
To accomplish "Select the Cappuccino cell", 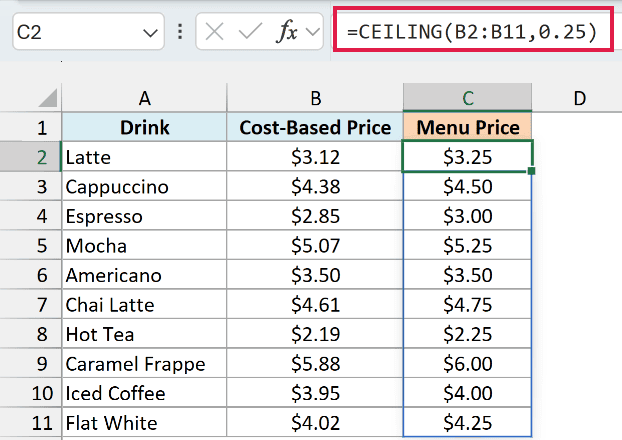I will pos(144,186).
